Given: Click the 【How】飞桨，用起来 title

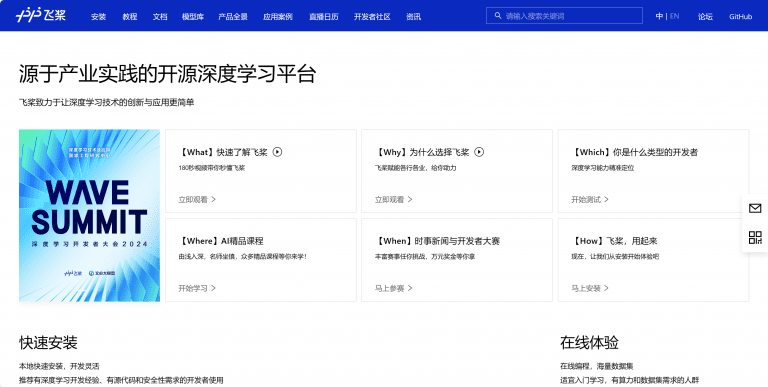Looking at the screenshot, I should pyautogui.click(x=614, y=241).
